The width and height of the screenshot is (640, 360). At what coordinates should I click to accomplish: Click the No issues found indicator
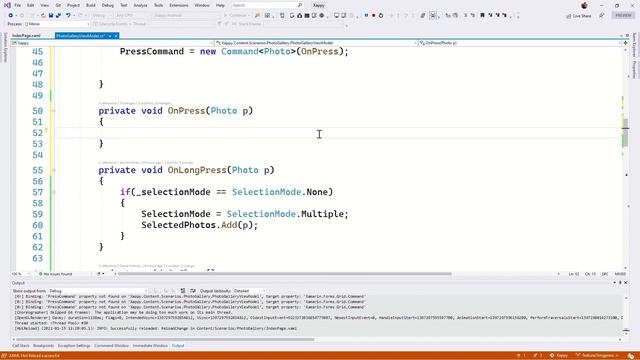coord(55,274)
